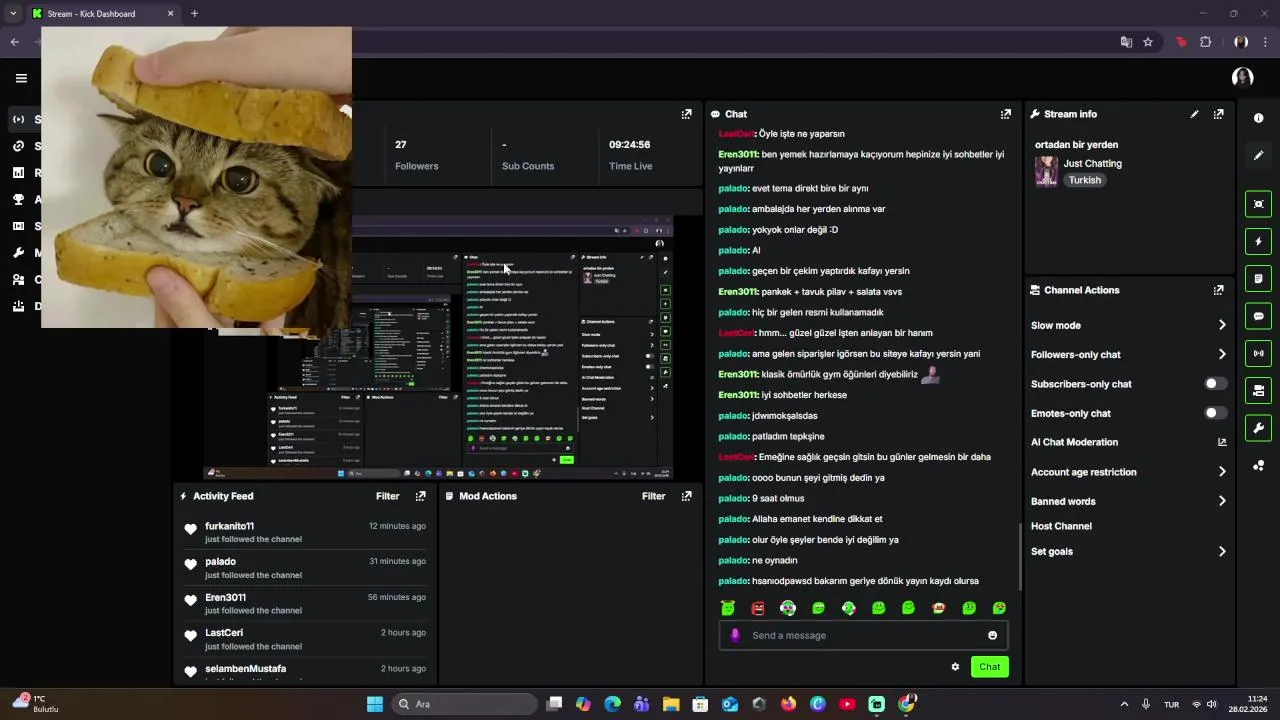
Task: Click the Just Chatting category
Action: [1092, 163]
